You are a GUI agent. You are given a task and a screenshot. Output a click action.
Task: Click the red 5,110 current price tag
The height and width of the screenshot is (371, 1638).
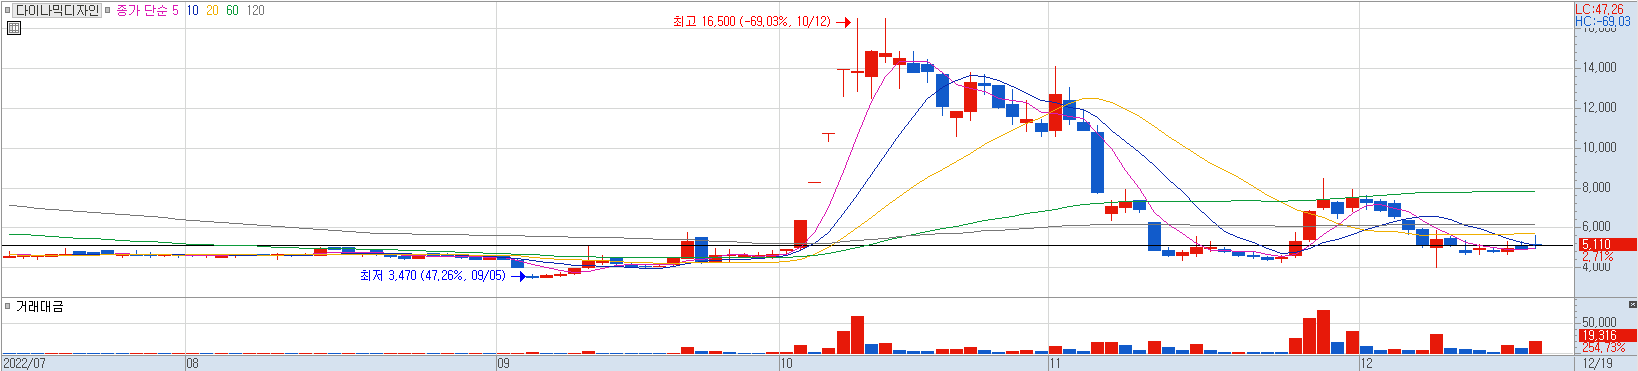click(1607, 244)
